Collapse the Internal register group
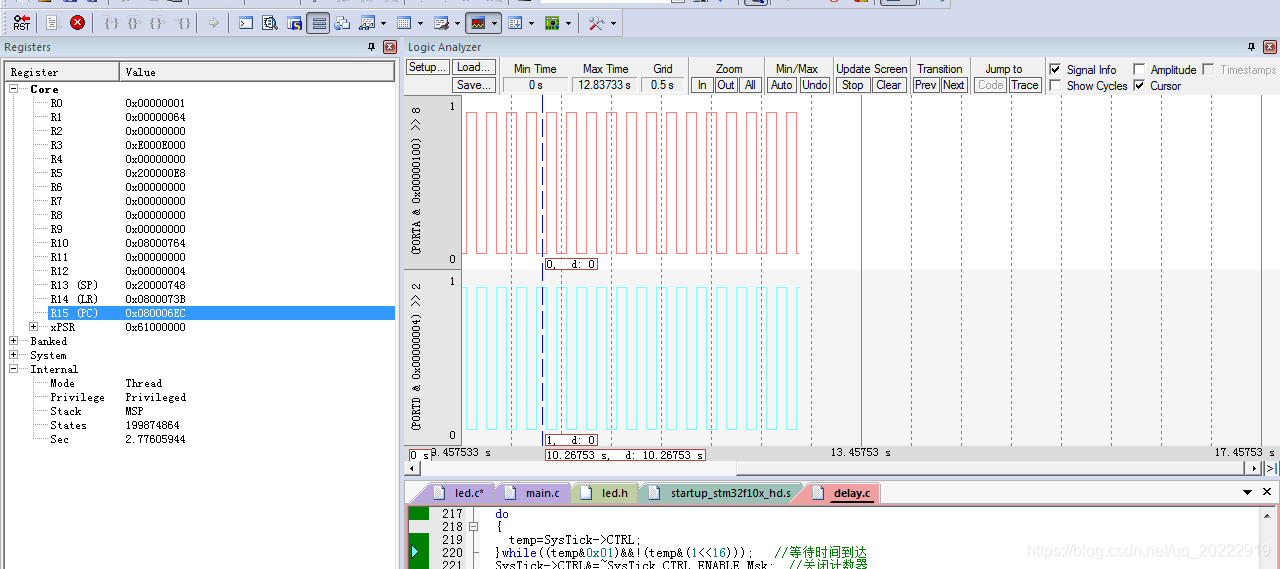The height and width of the screenshot is (569, 1280). pyautogui.click(x=14, y=369)
